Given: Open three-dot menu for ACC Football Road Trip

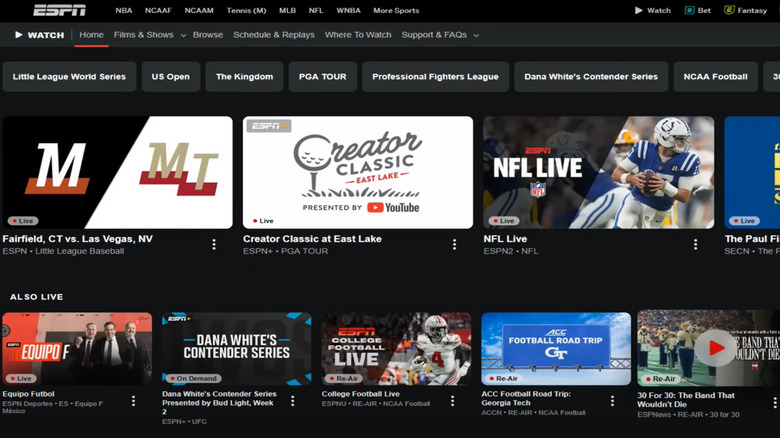Looking at the screenshot, I should [613, 401].
